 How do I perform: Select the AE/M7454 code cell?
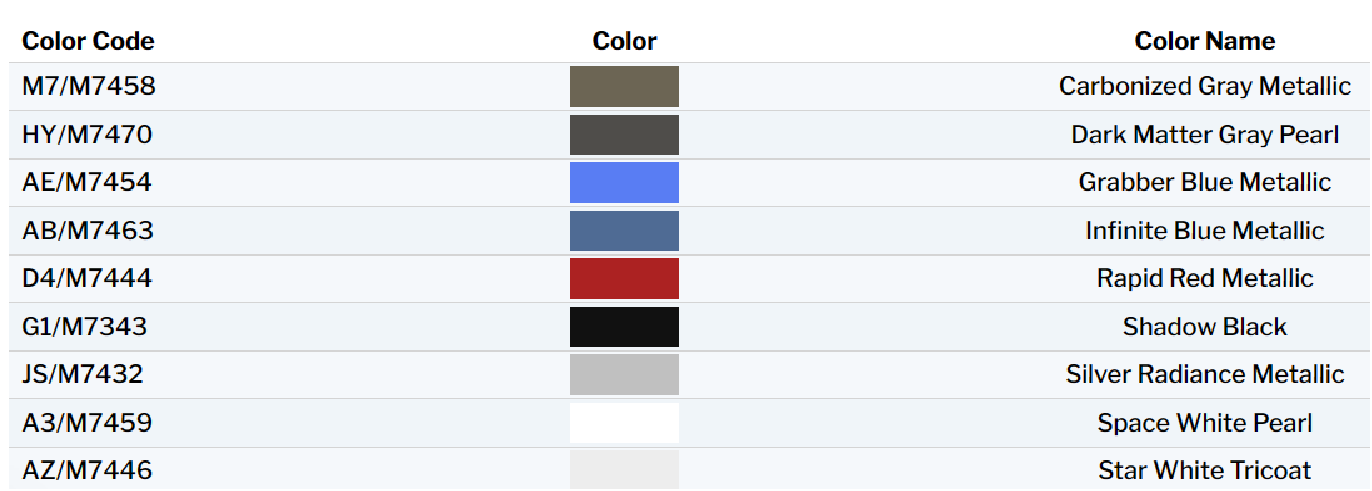tap(88, 182)
